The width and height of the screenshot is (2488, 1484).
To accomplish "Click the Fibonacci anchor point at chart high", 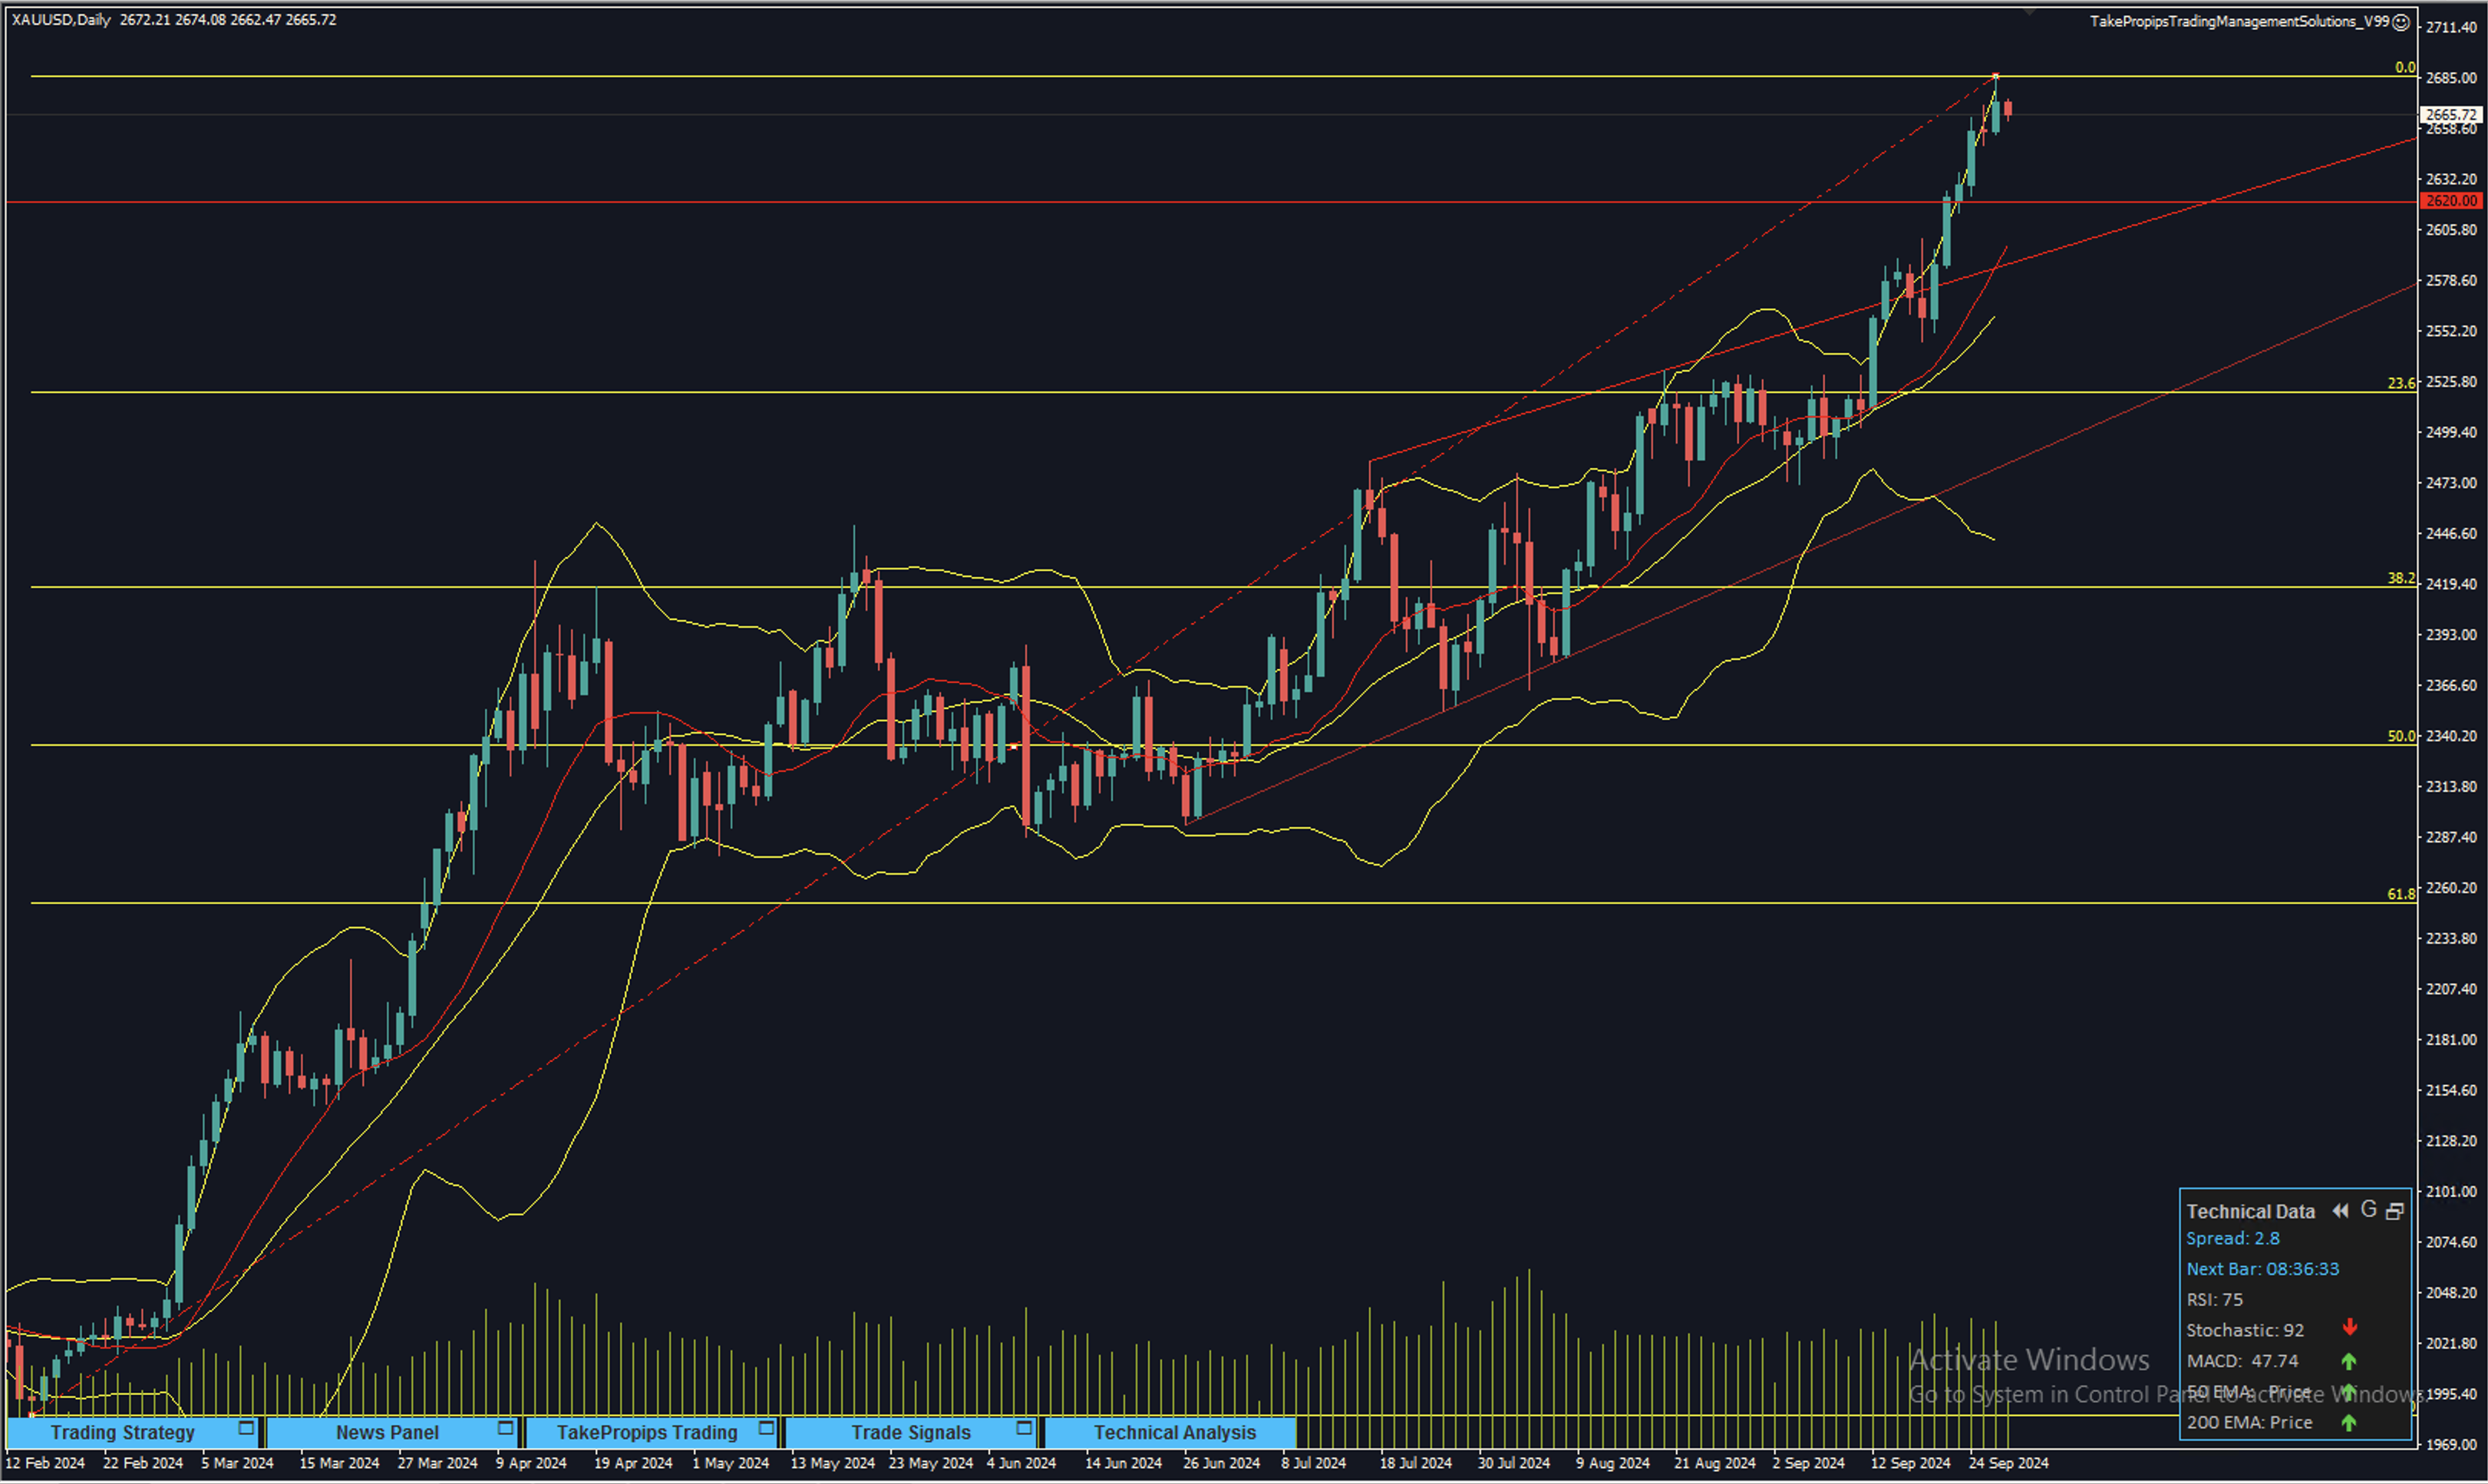I will 1996,76.
